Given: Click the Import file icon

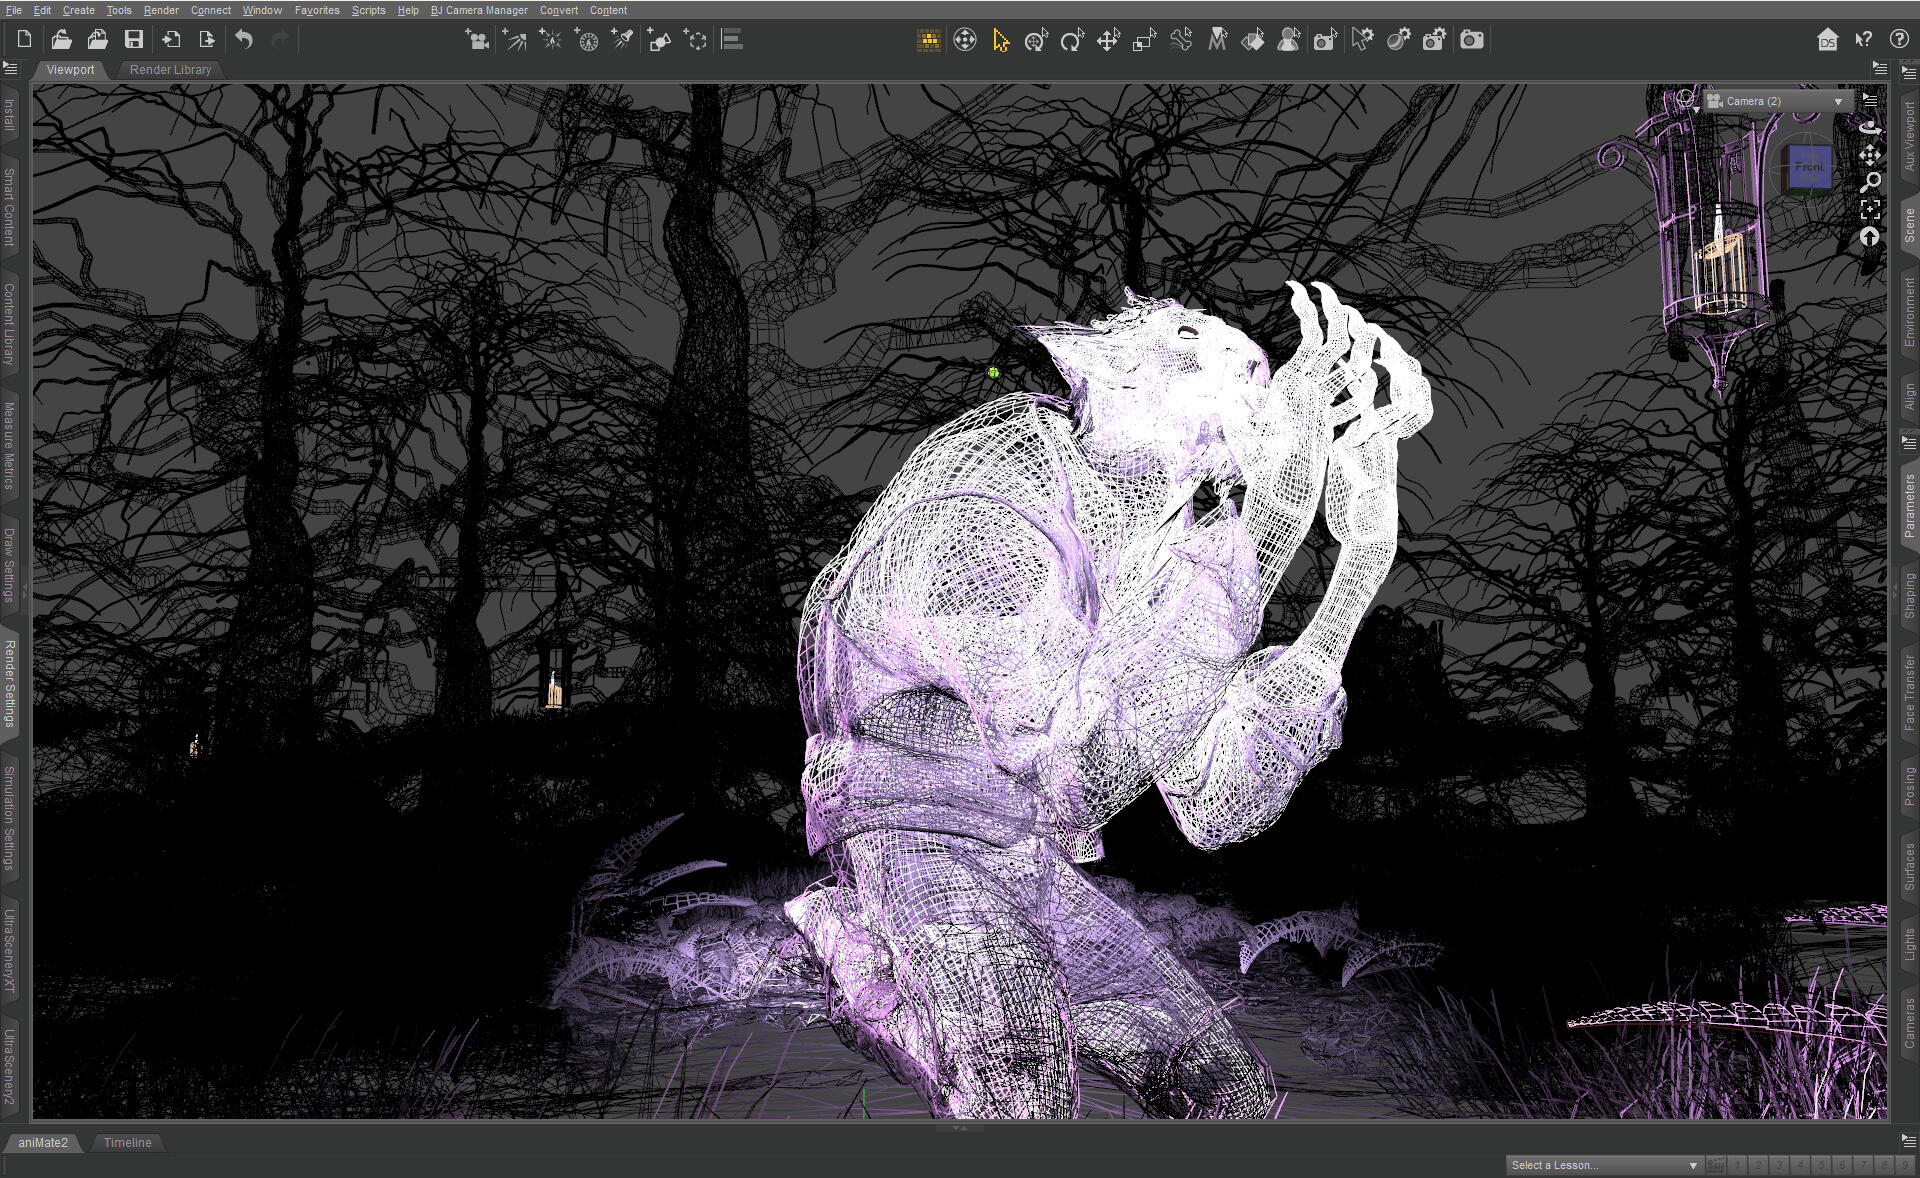Looking at the screenshot, I should tap(171, 39).
